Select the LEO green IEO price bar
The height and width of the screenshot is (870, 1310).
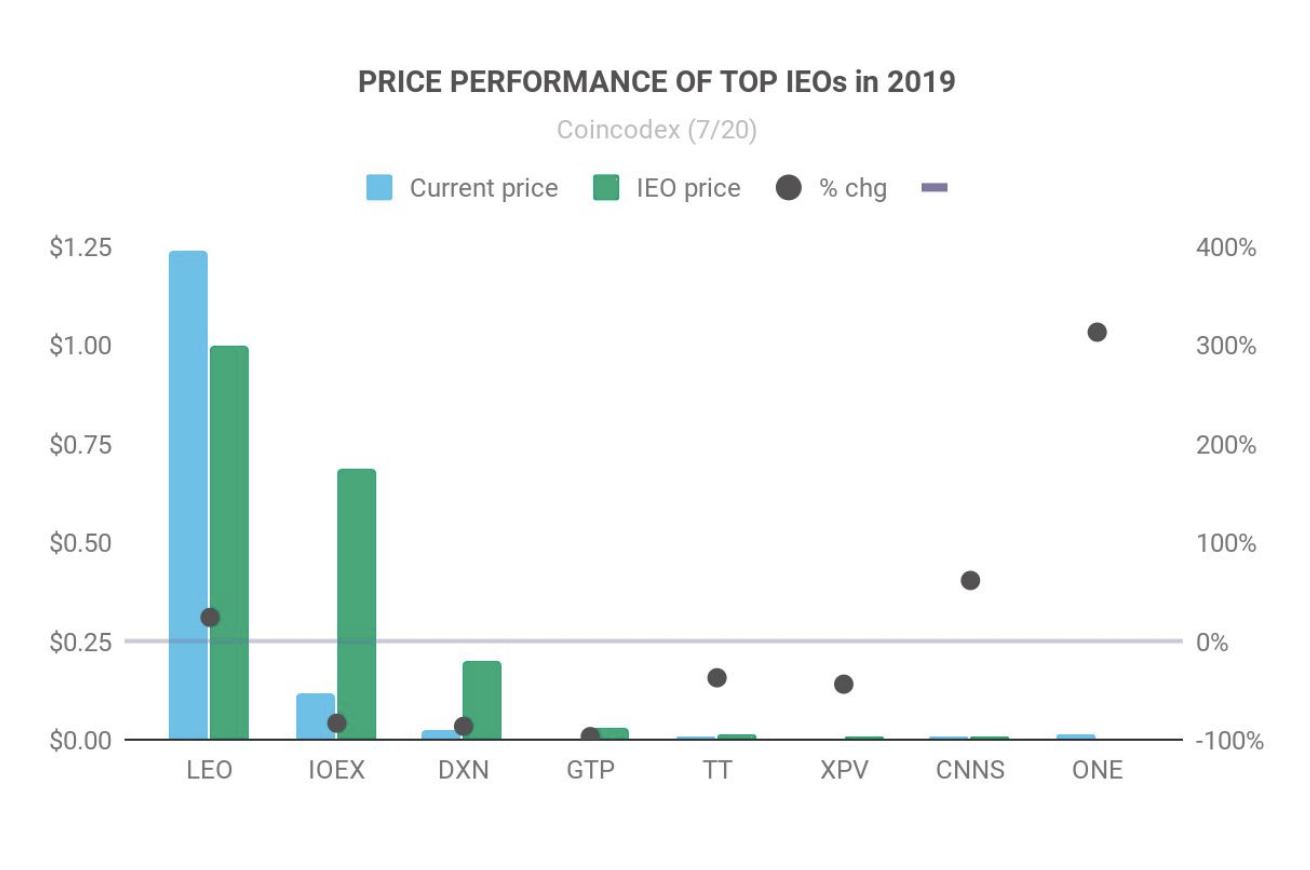229,543
